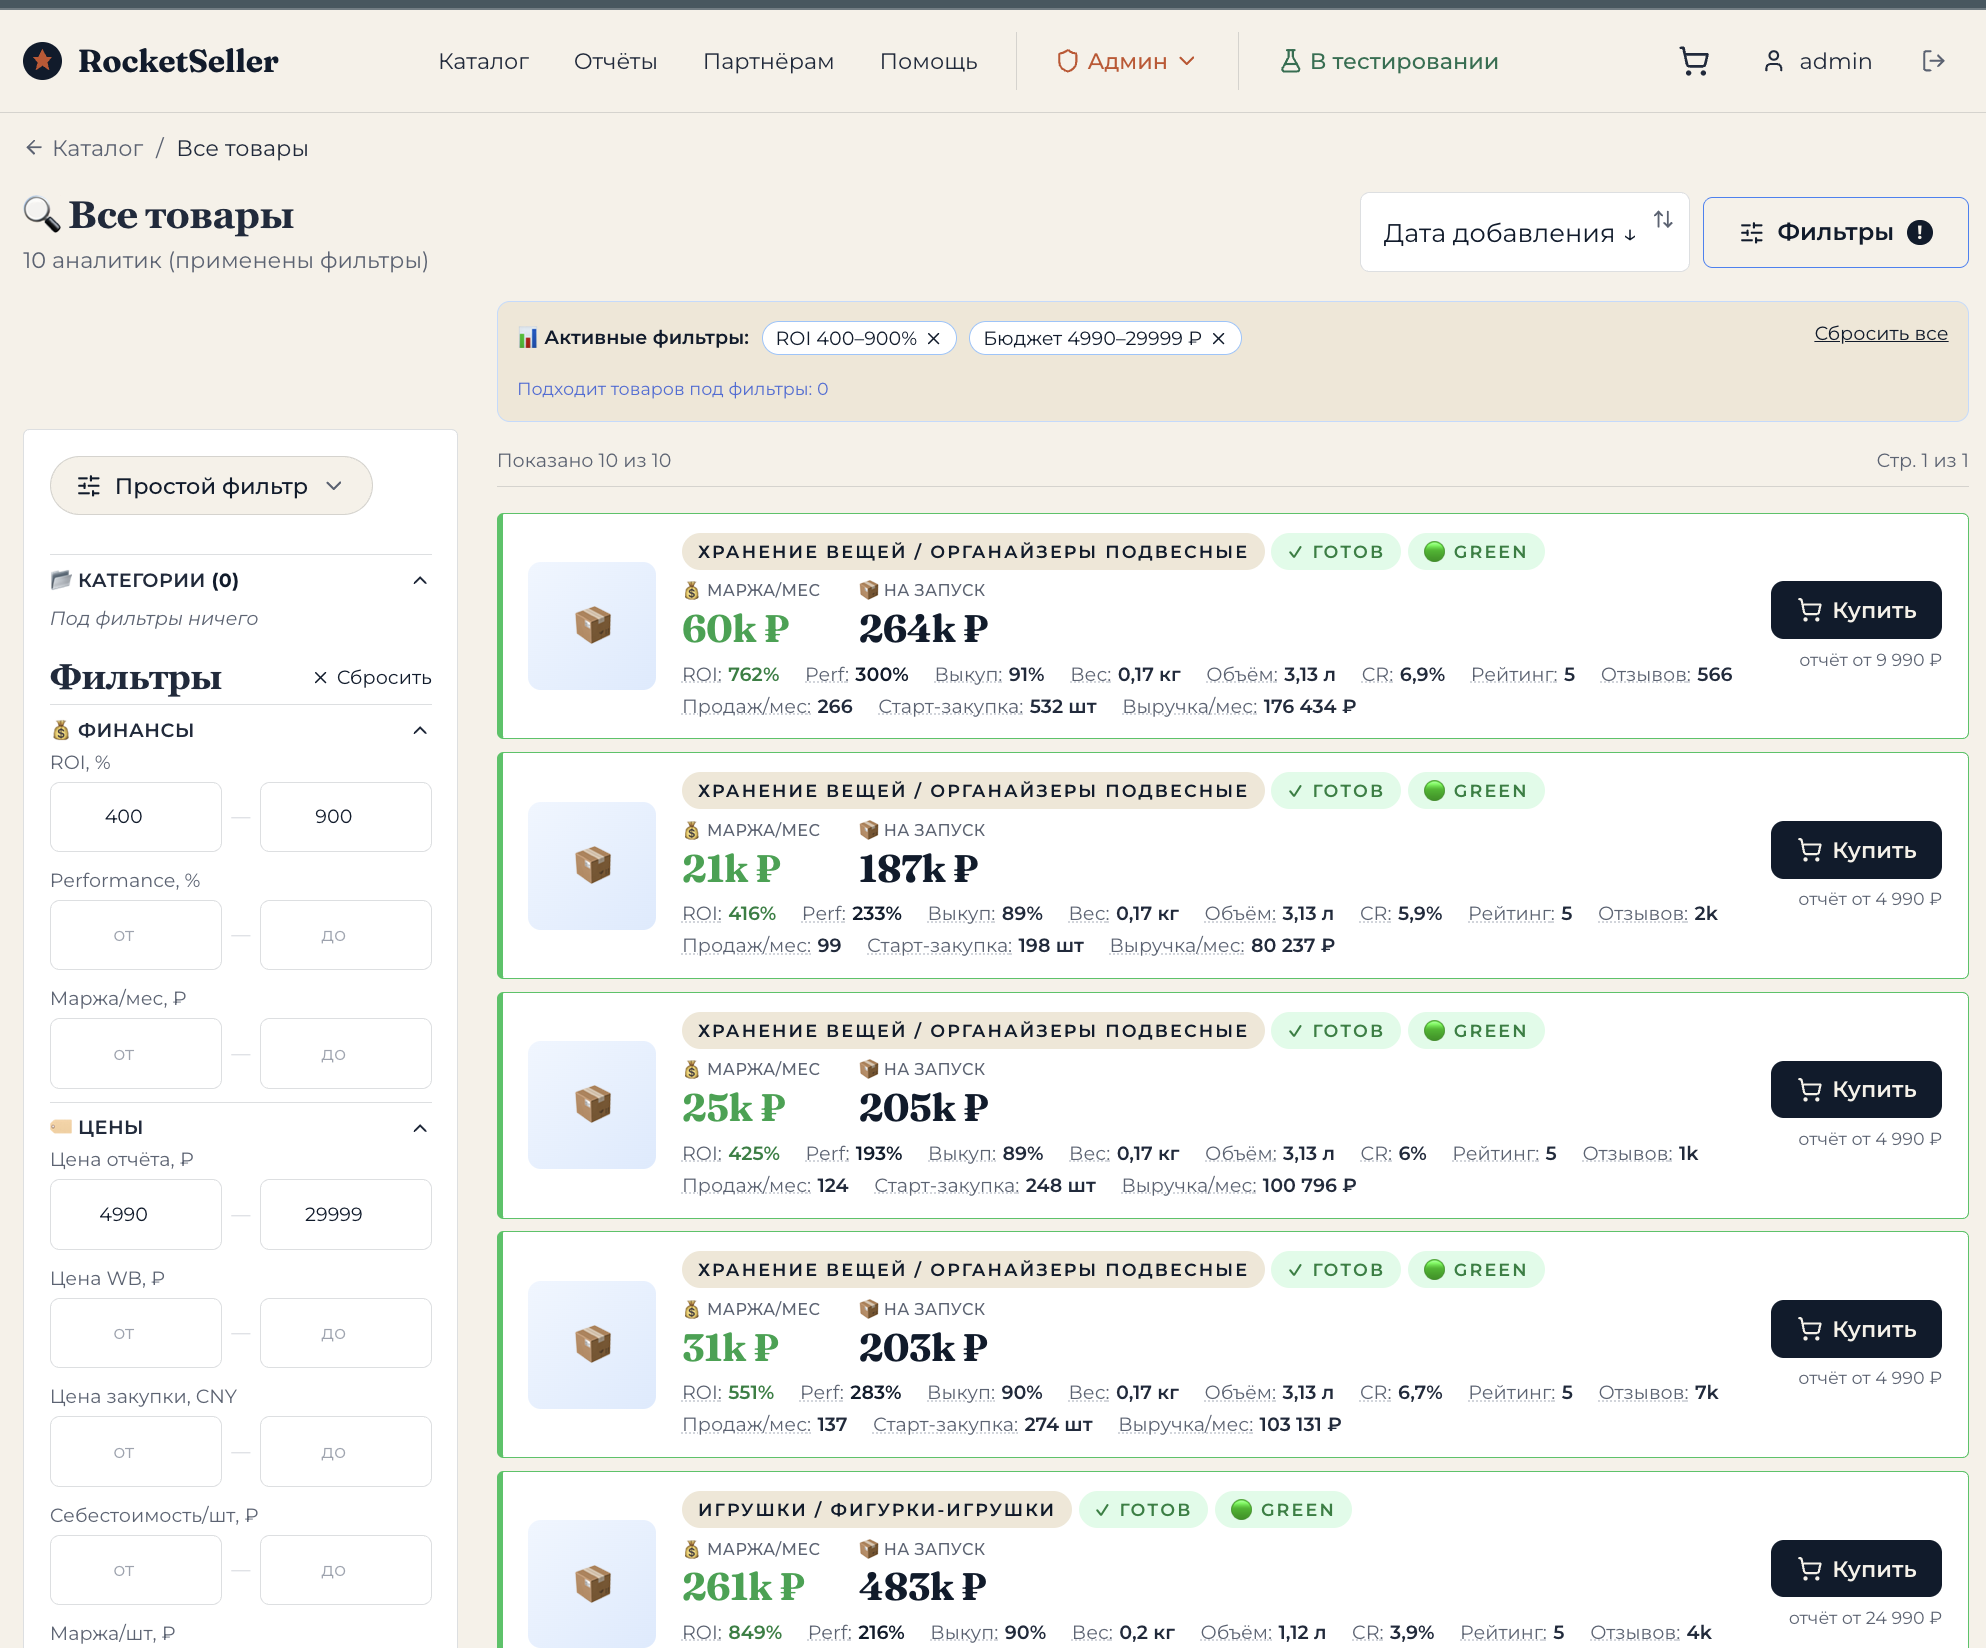Click the Цена закупки CNY 'до' field
The width and height of the screenshot is (1986, 1648).
346,1452
